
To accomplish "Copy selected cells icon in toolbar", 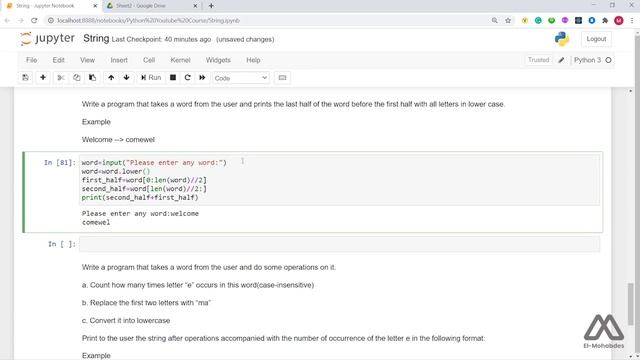I will point(76,78).
